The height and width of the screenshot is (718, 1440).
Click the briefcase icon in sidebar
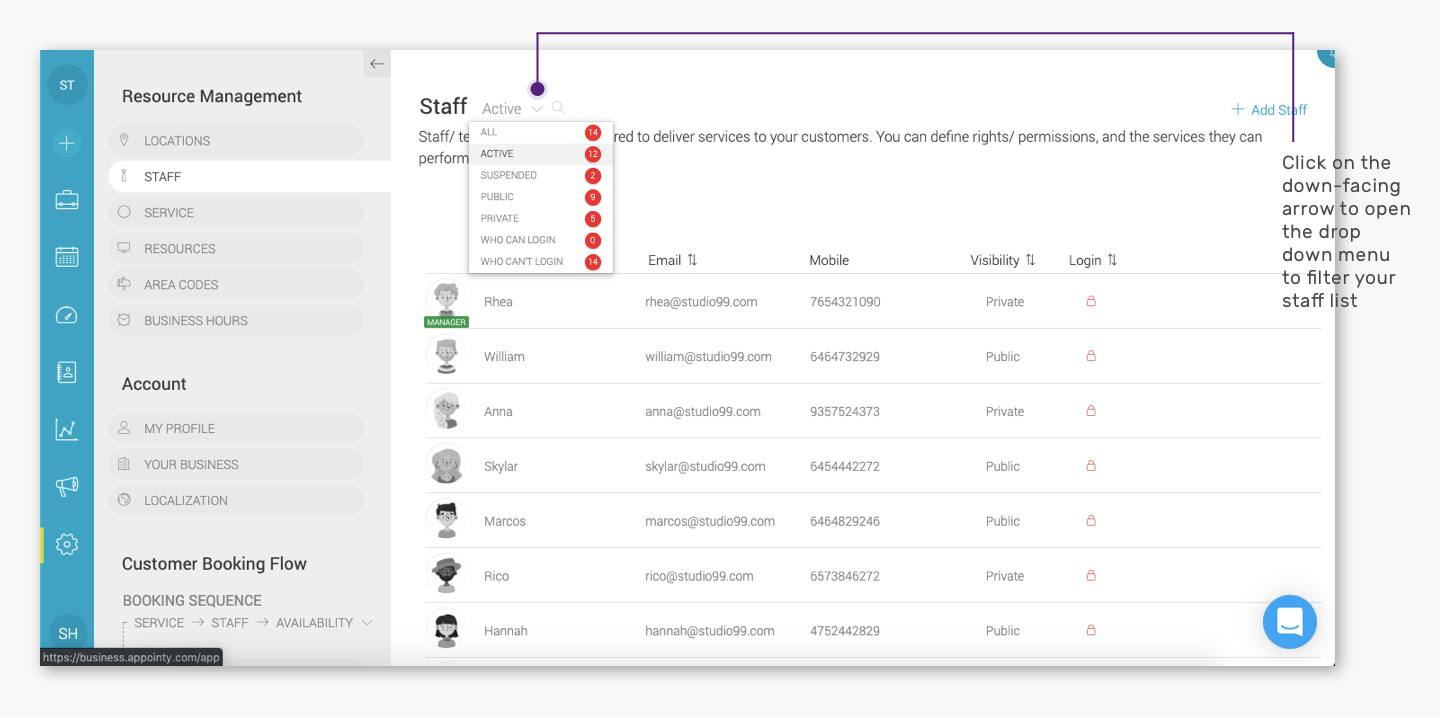point(67,200)
